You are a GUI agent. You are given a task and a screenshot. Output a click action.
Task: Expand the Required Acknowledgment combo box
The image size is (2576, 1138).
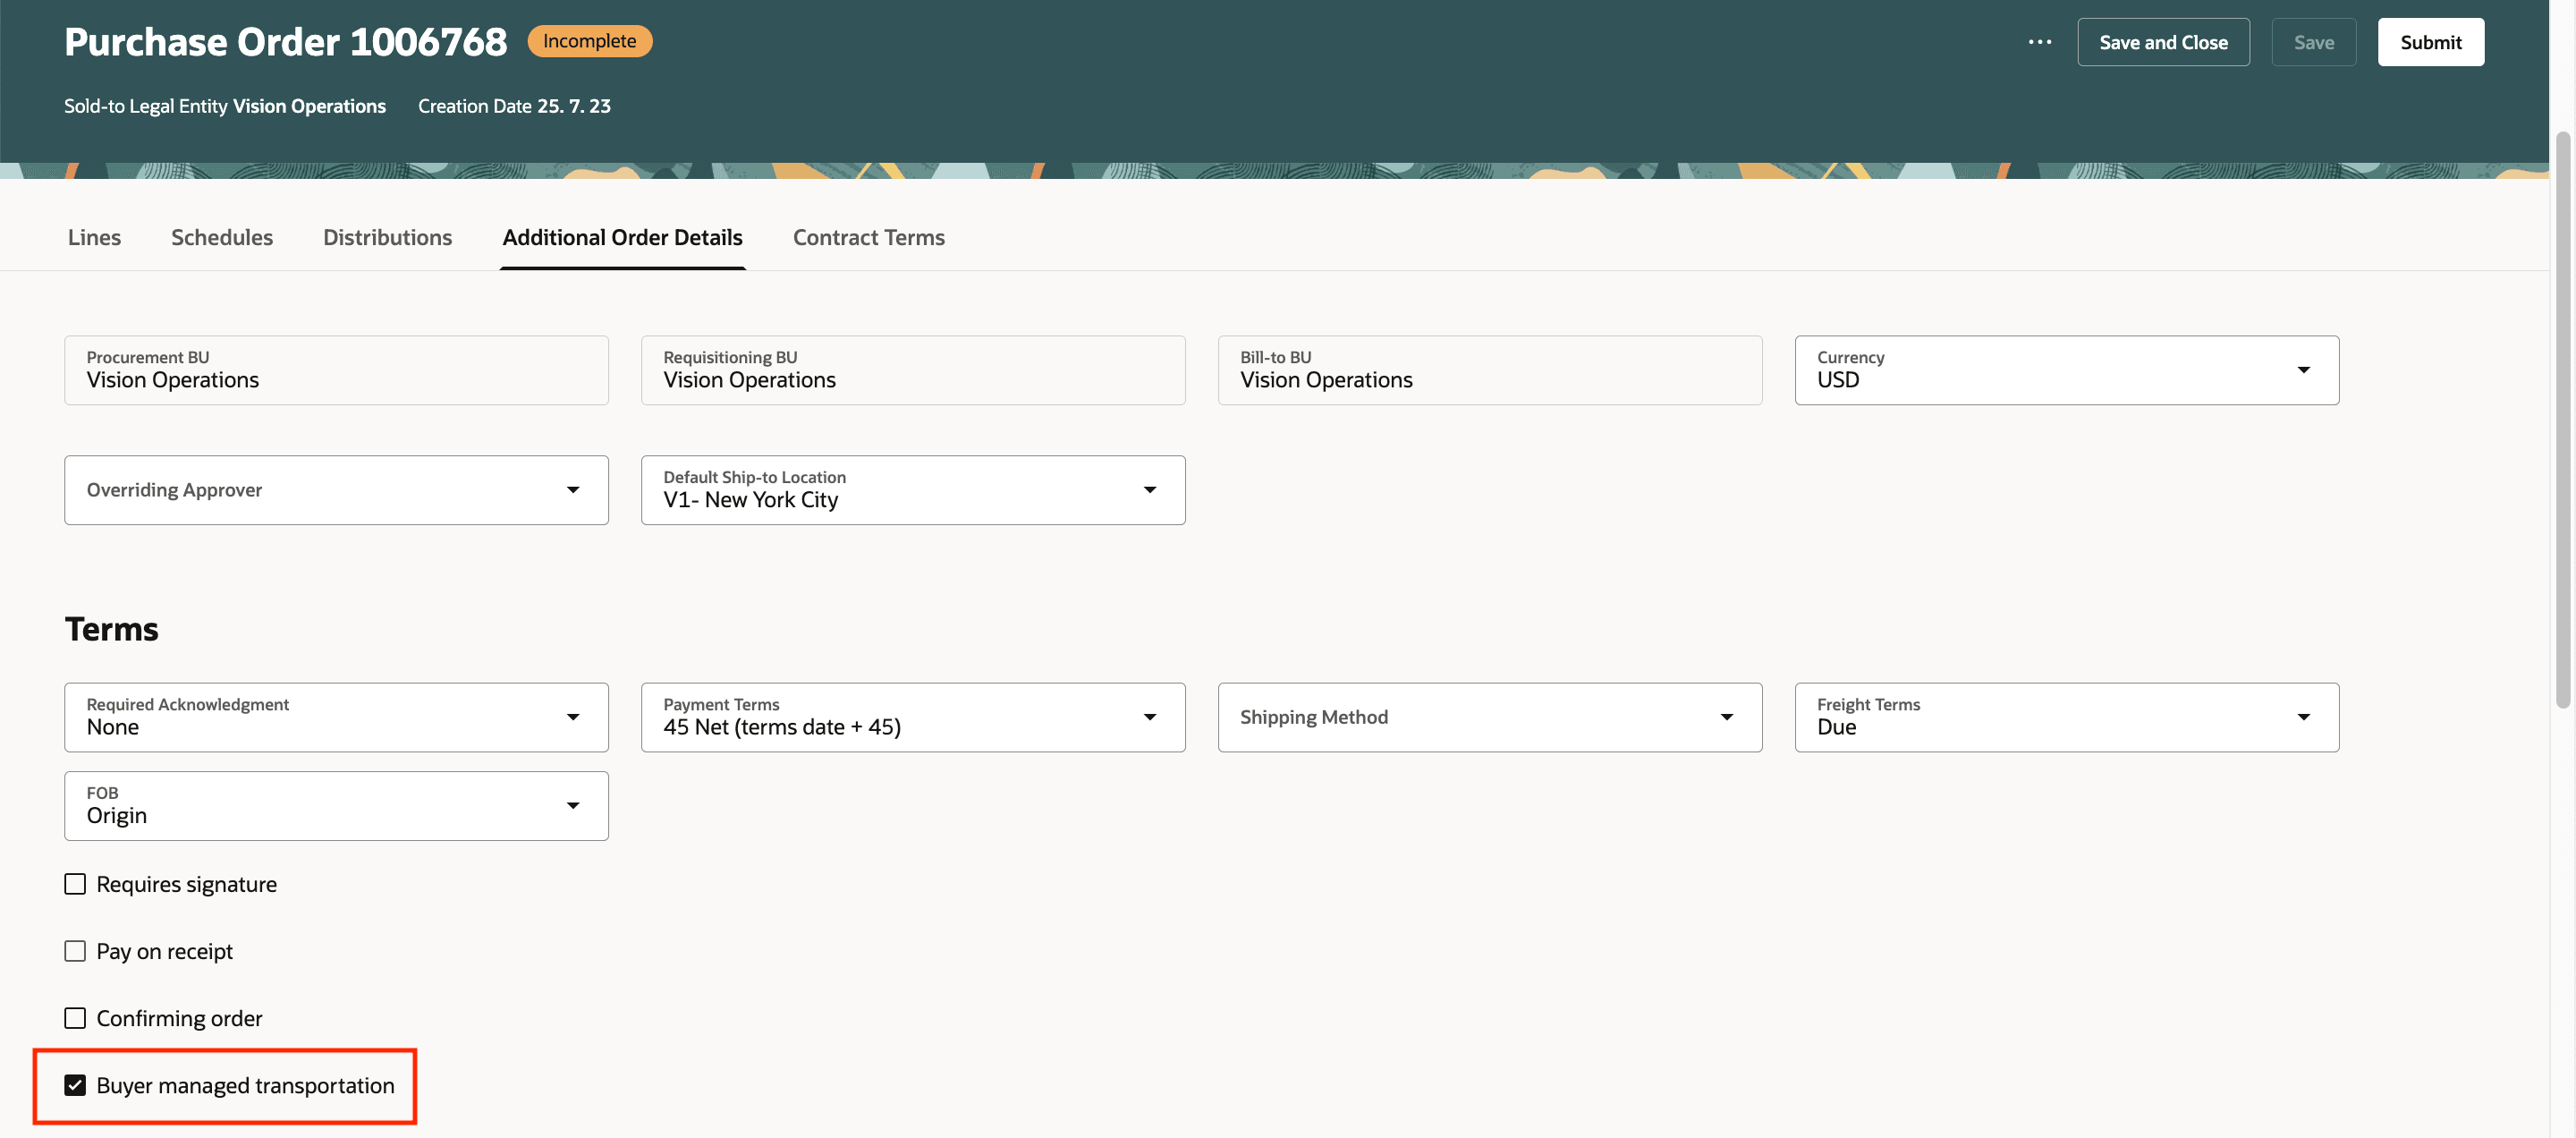(x=573, y=717)
